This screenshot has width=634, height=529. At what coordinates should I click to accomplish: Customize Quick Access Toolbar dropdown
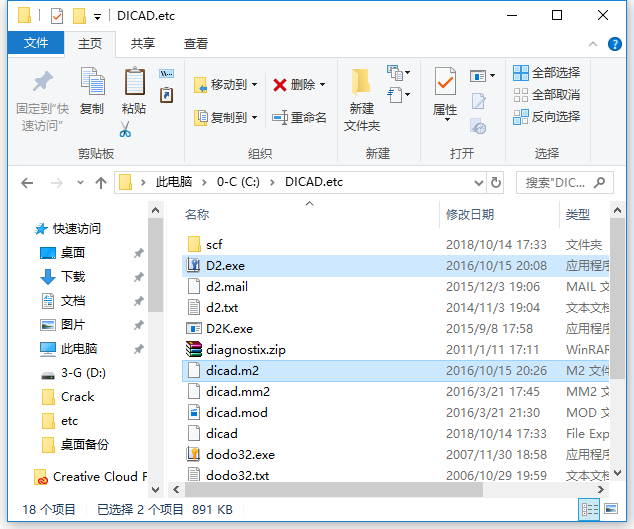pos(97,17)
